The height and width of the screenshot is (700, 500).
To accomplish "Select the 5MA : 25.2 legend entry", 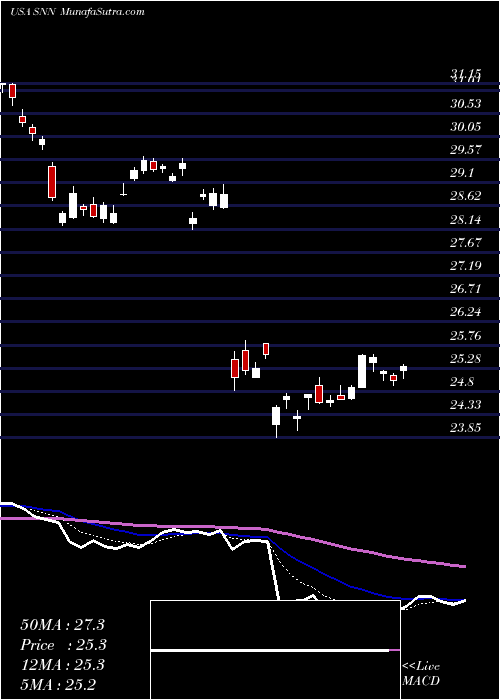I will click(58, 685).
